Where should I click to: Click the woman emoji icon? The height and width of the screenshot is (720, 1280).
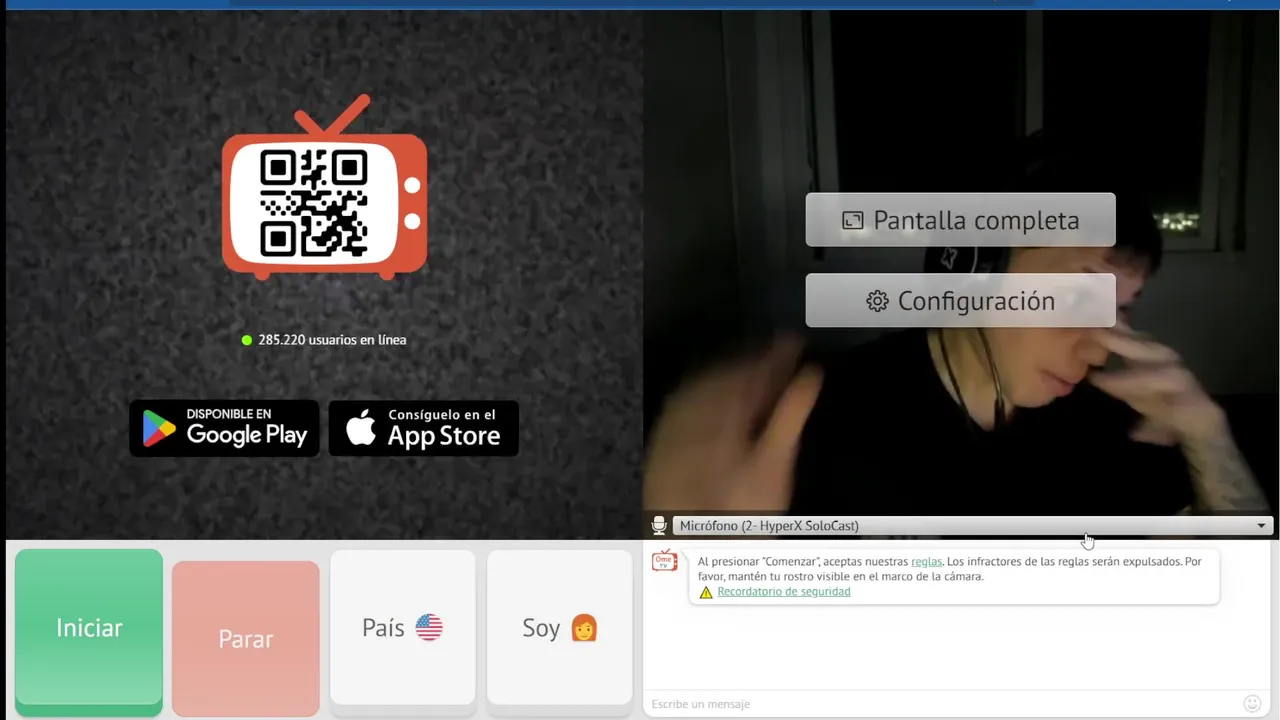(584, 628)
